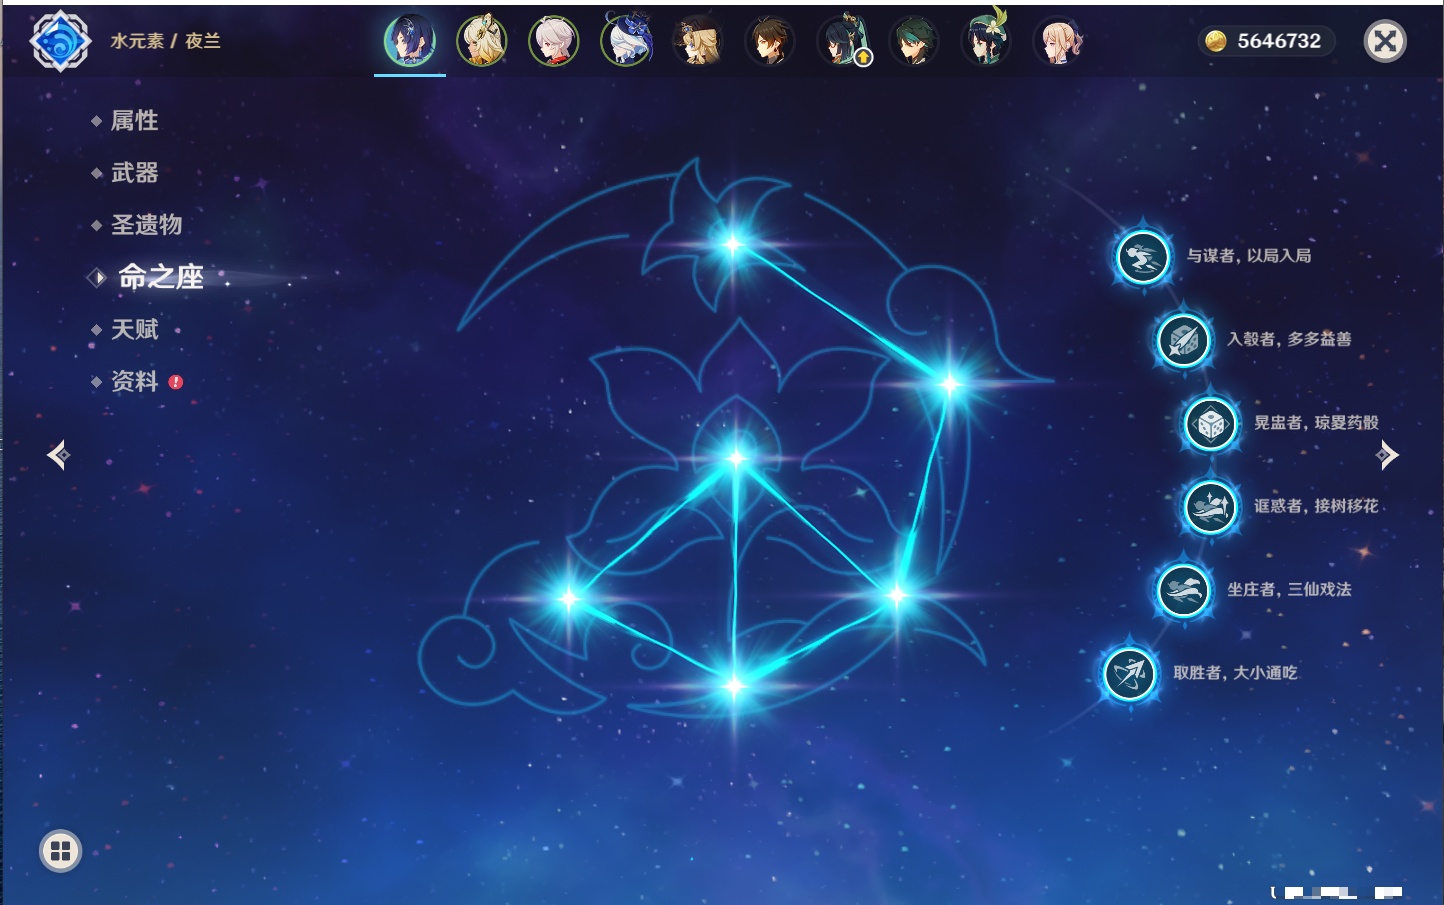Open the 坐庄者，三仙戏法 constellation icon
The image size is (1444, 905).
point(1183,590)
